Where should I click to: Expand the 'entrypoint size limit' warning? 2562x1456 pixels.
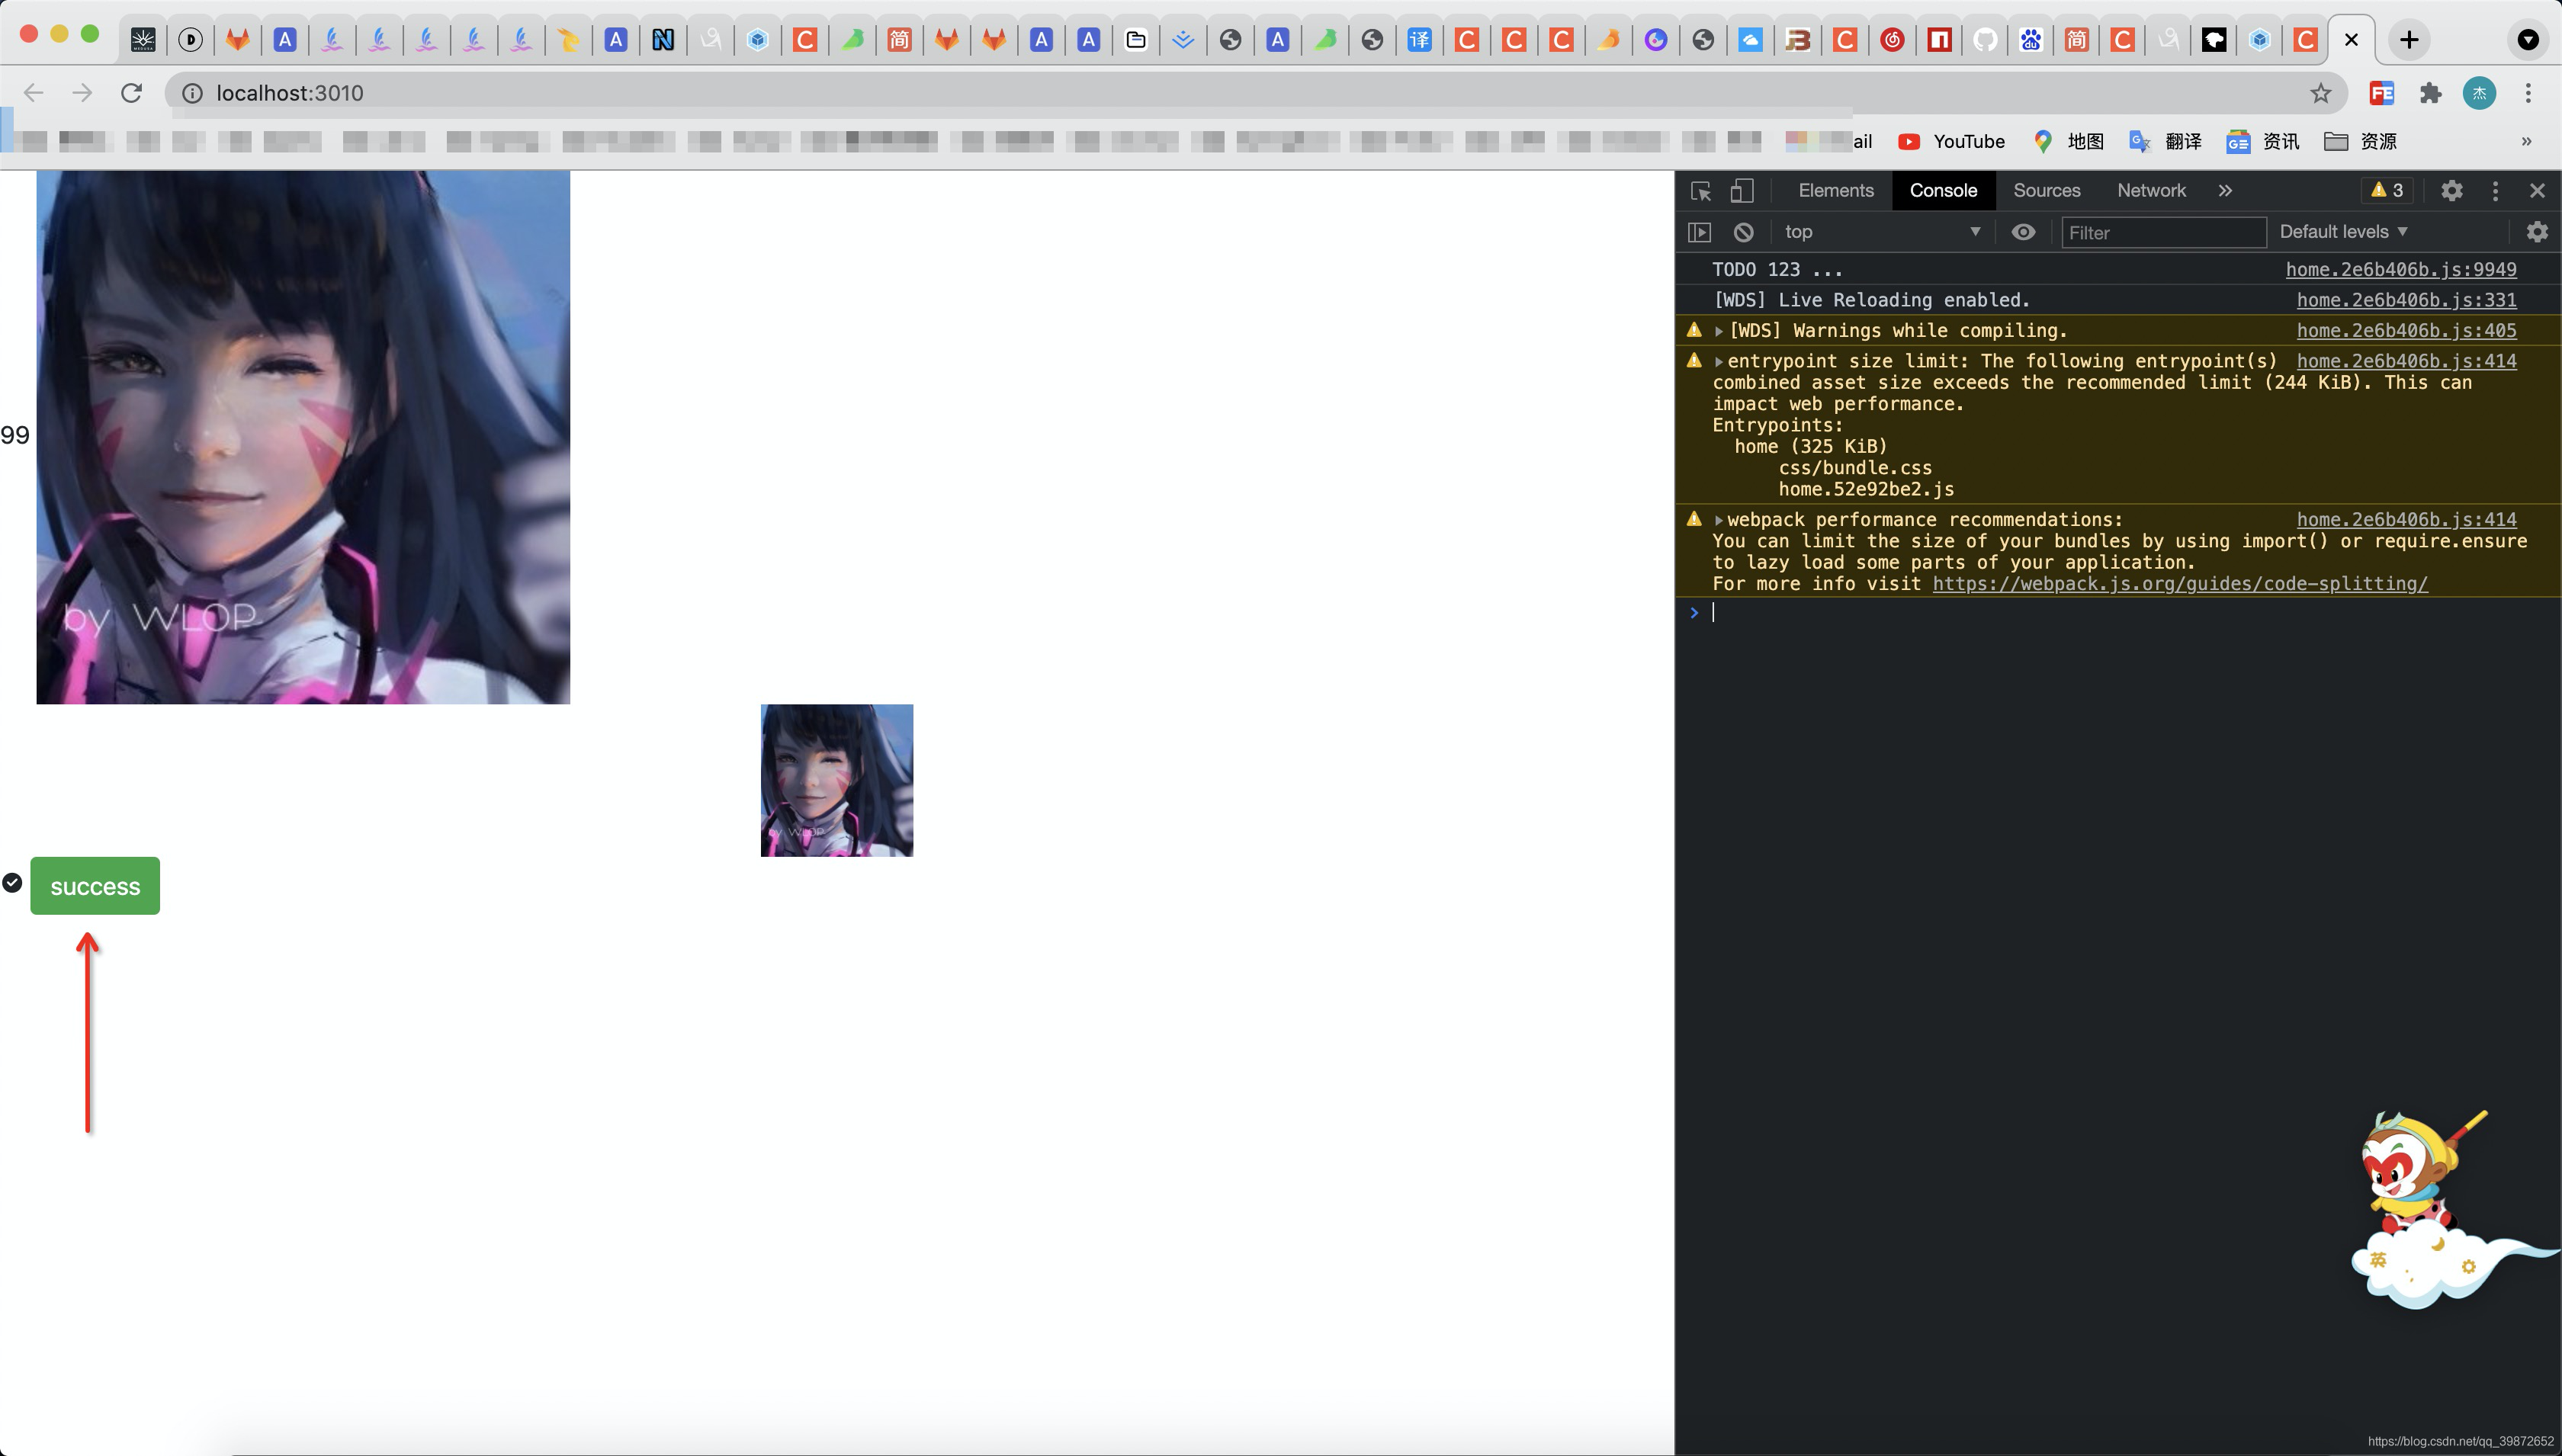1719,361
